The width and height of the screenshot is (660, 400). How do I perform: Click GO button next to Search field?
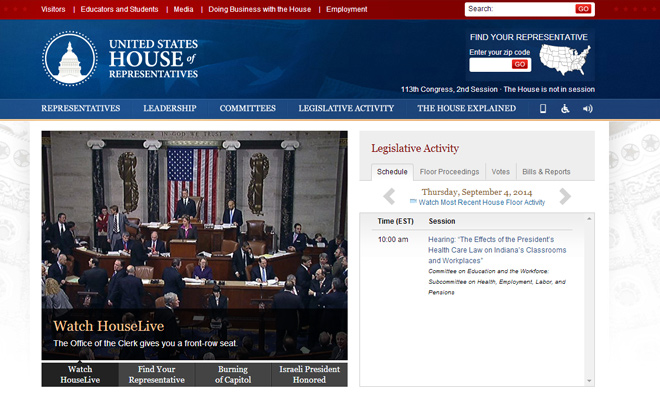click(x=583, y=9)
